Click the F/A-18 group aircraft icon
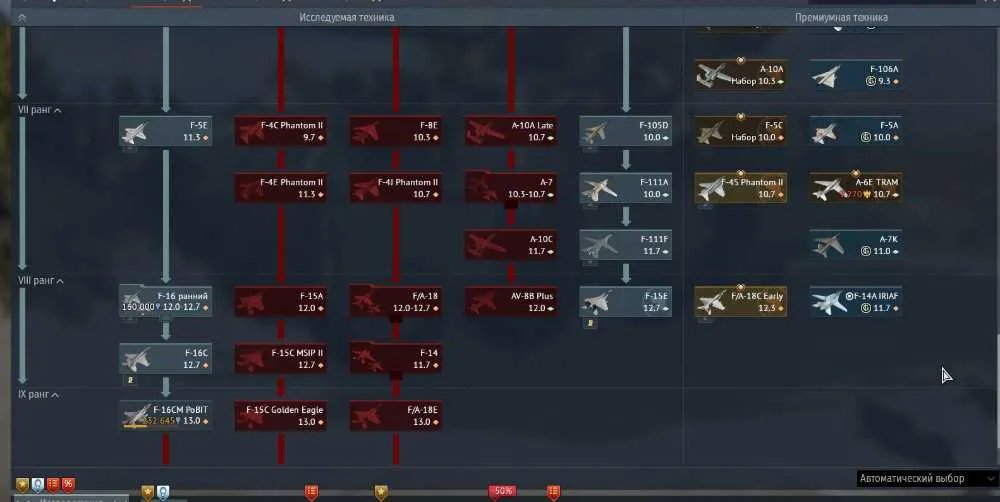The image size is (1000, 502). tap(365, 302)
